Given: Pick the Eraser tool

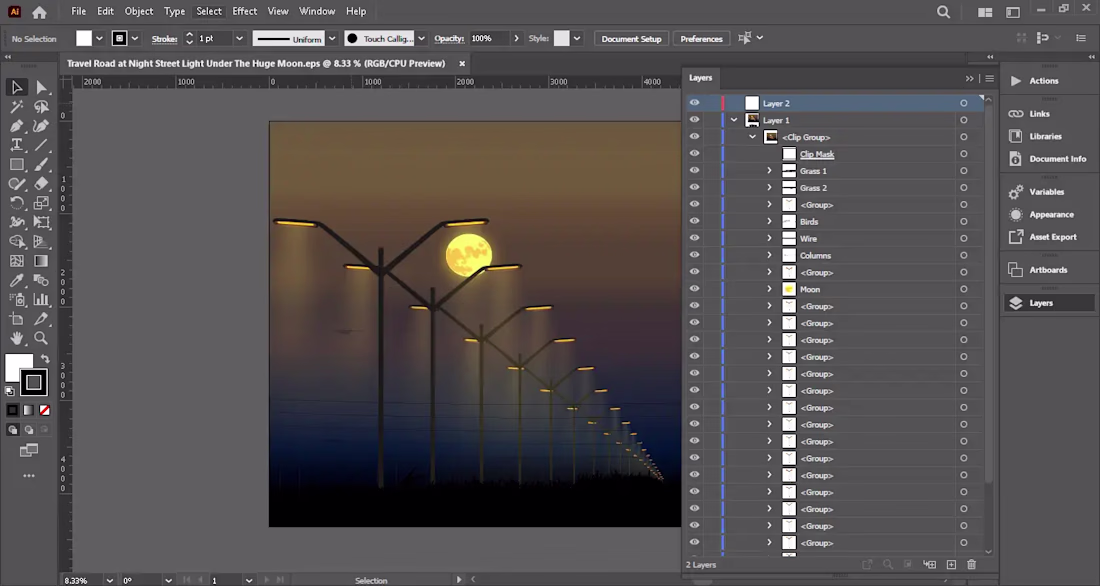Looking at the screenshot, I should [41, 184].
